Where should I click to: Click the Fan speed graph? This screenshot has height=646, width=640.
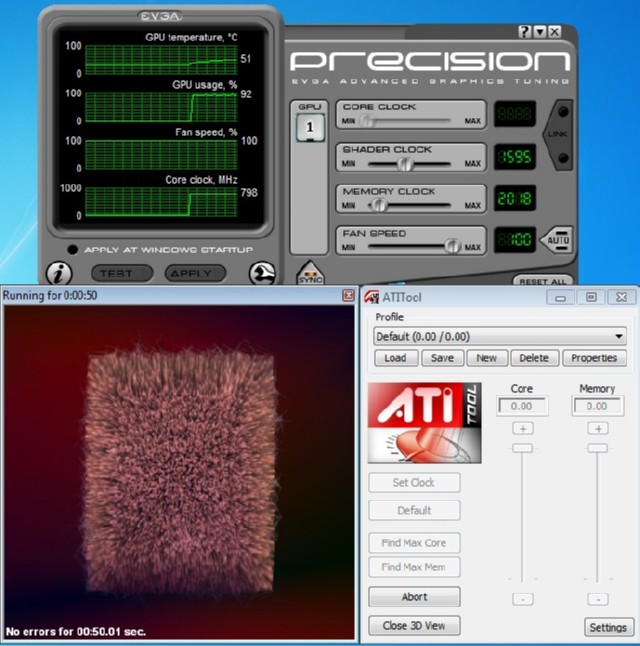[x=161, y=154]
